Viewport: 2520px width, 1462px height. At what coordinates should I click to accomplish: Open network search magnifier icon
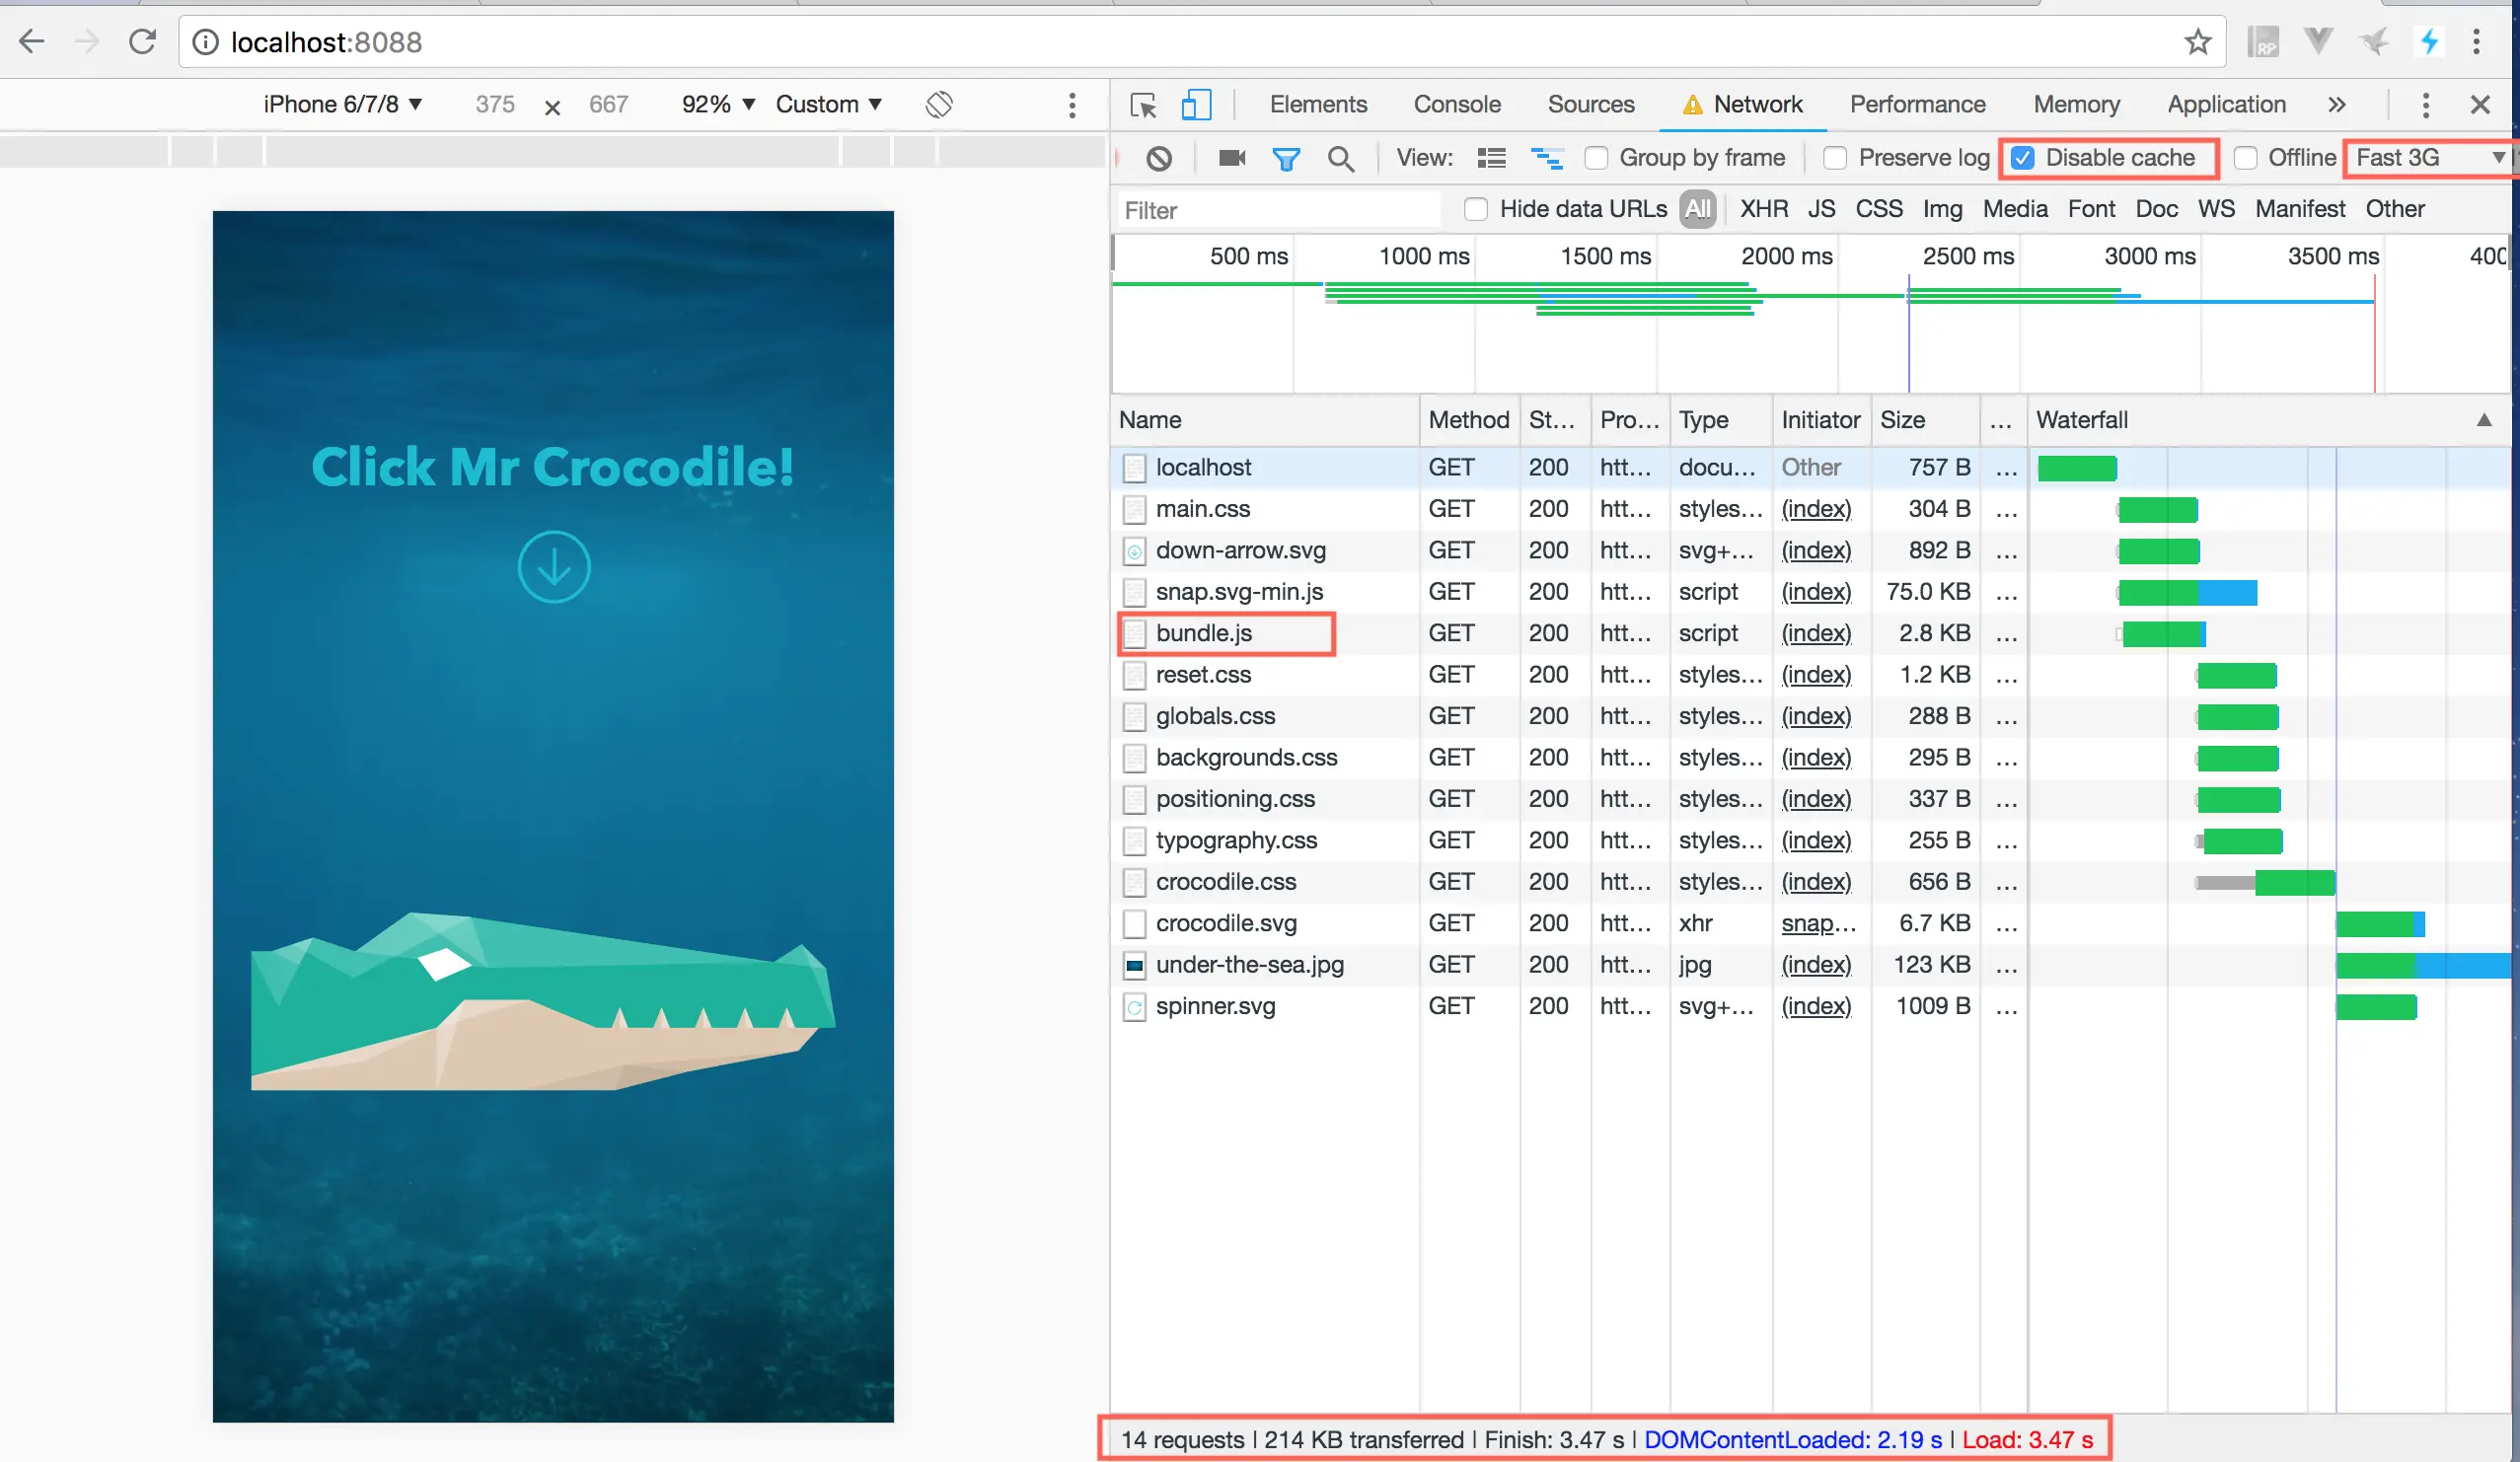1341,158
